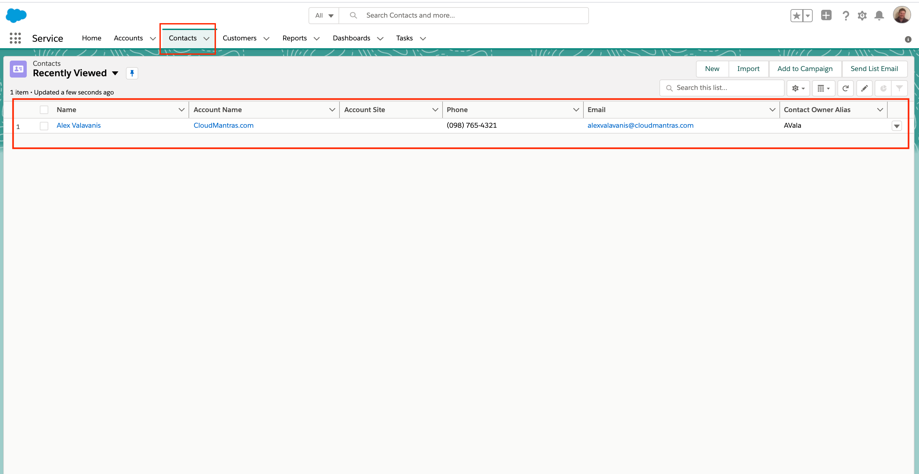Click the inline edit pencil icon
The width and height of the screenshot is (919, 474).
pos(865,88)
